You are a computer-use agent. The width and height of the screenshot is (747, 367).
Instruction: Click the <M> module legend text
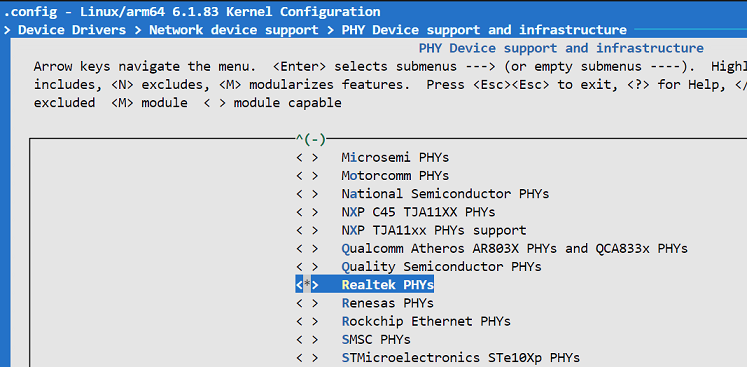[150, 103]
